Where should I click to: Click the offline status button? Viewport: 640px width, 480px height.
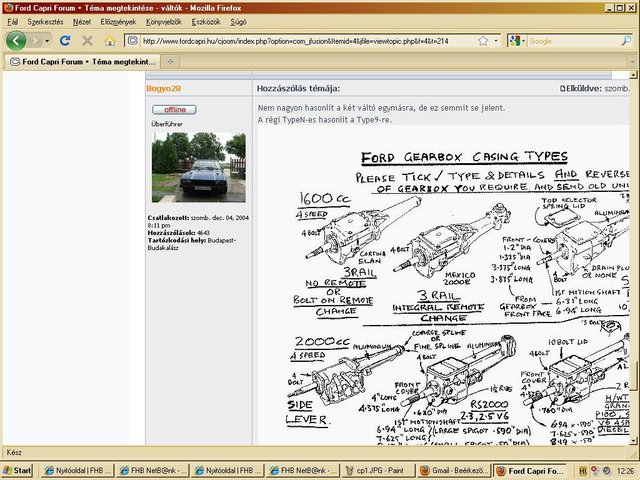point(174,109)
